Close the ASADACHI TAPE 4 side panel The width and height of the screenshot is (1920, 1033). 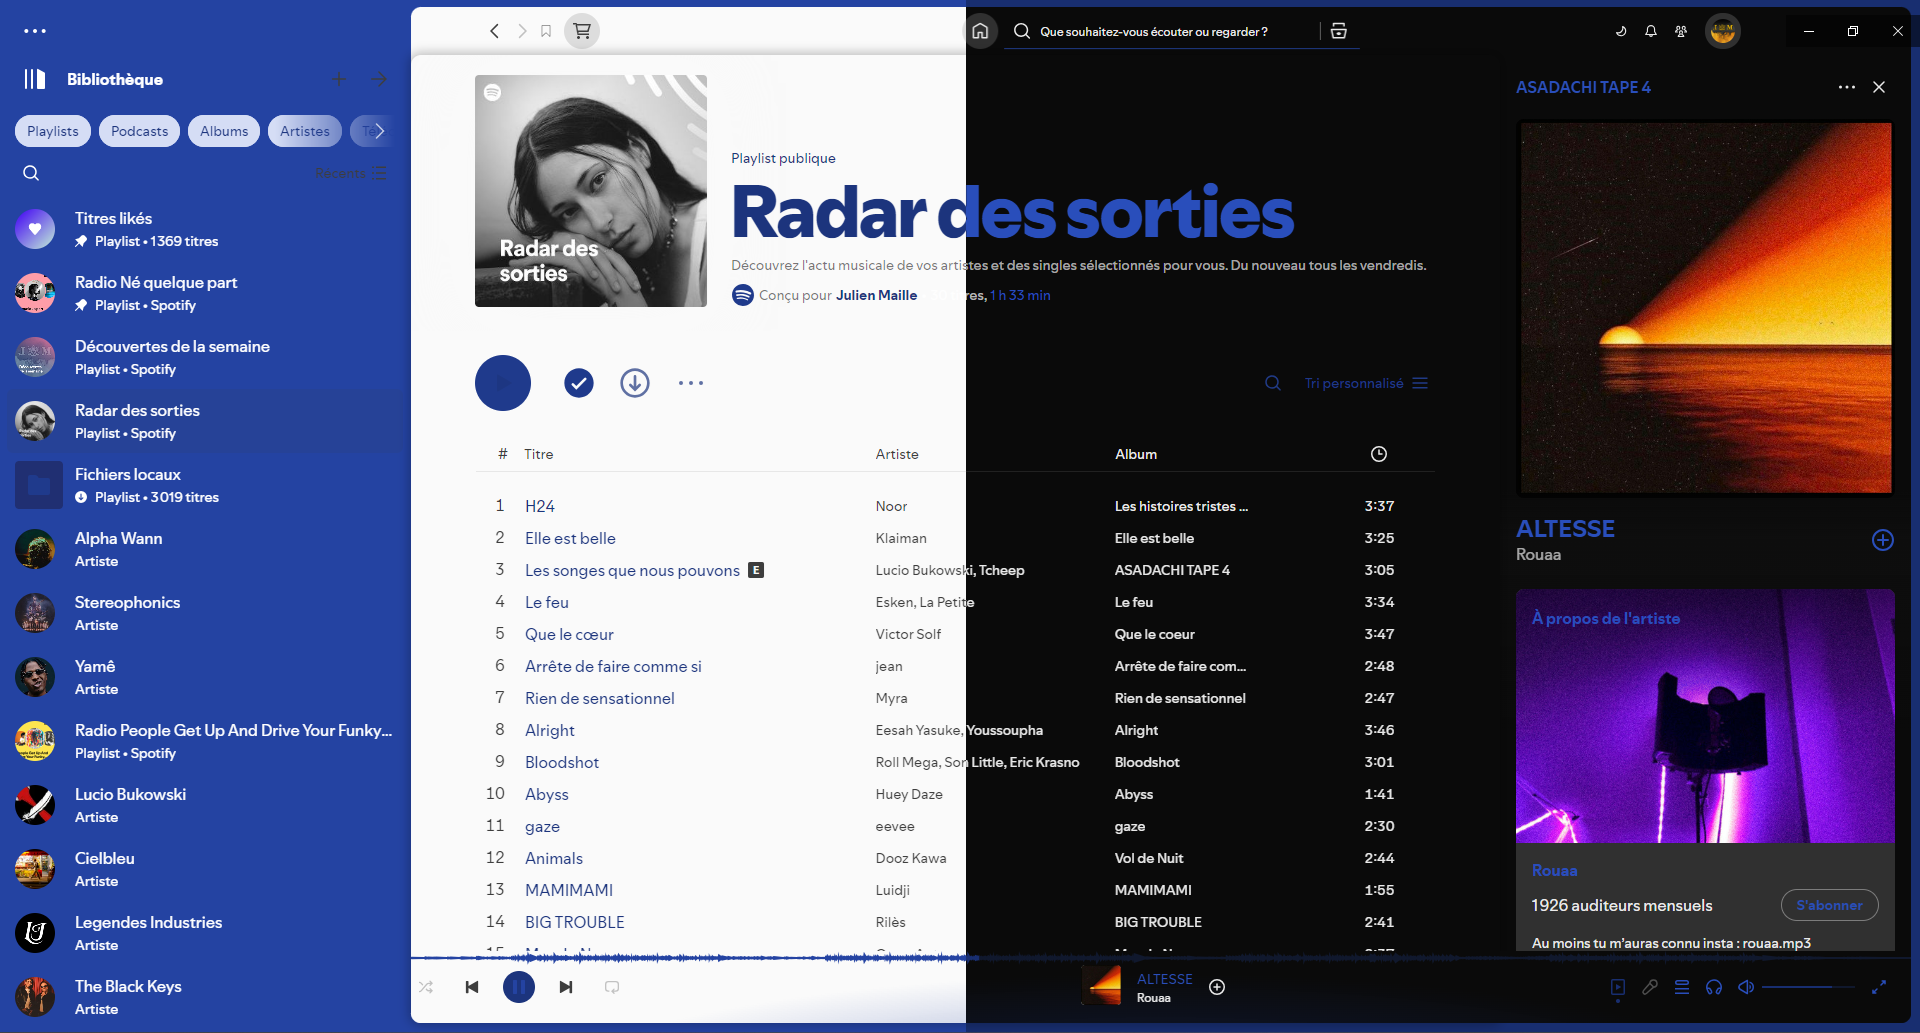click(x=1879, y=87)
